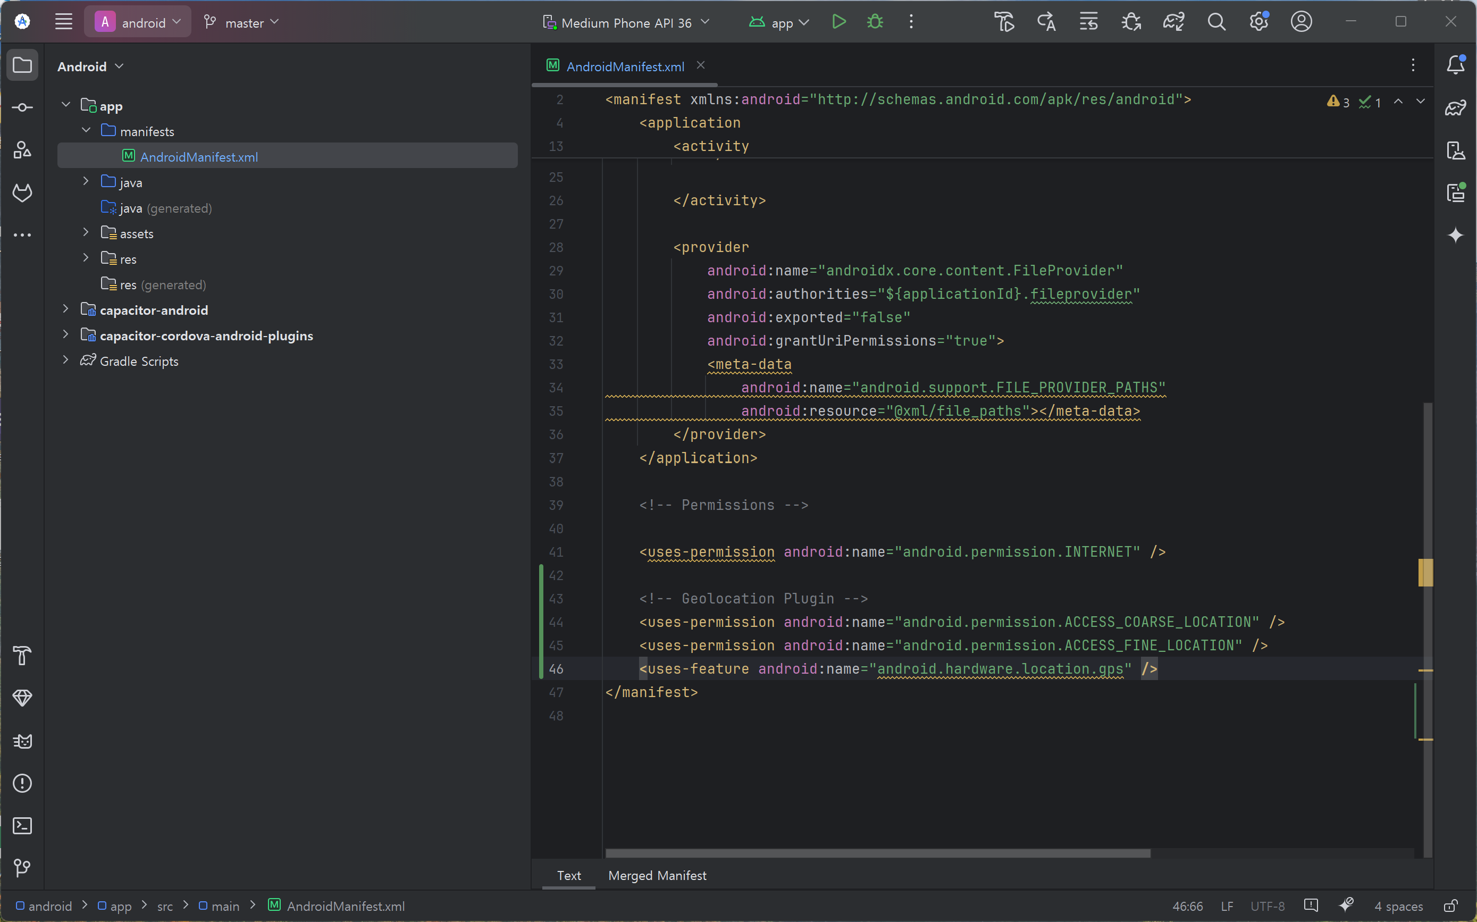Expand Gradle Scripts node
This screenshot has height=922, width=1477.
66,361
